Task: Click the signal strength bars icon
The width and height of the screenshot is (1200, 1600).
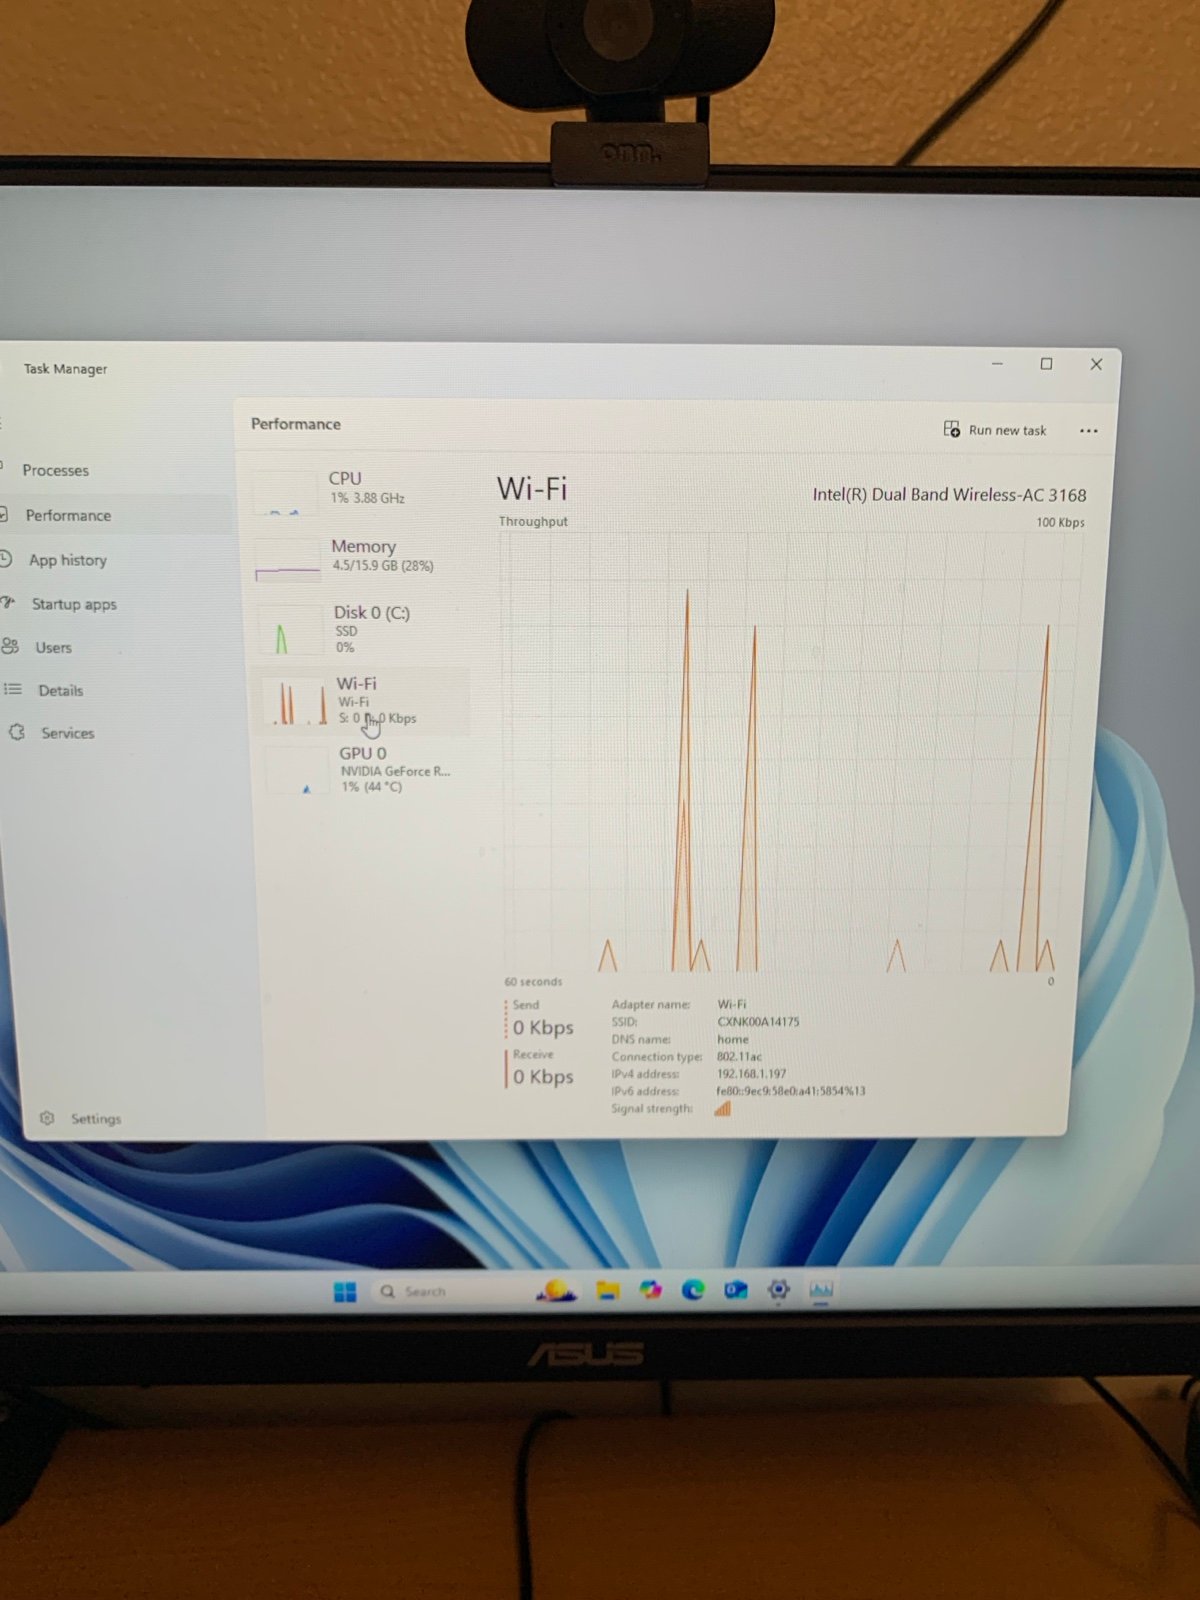Action: click(723, 1108)
